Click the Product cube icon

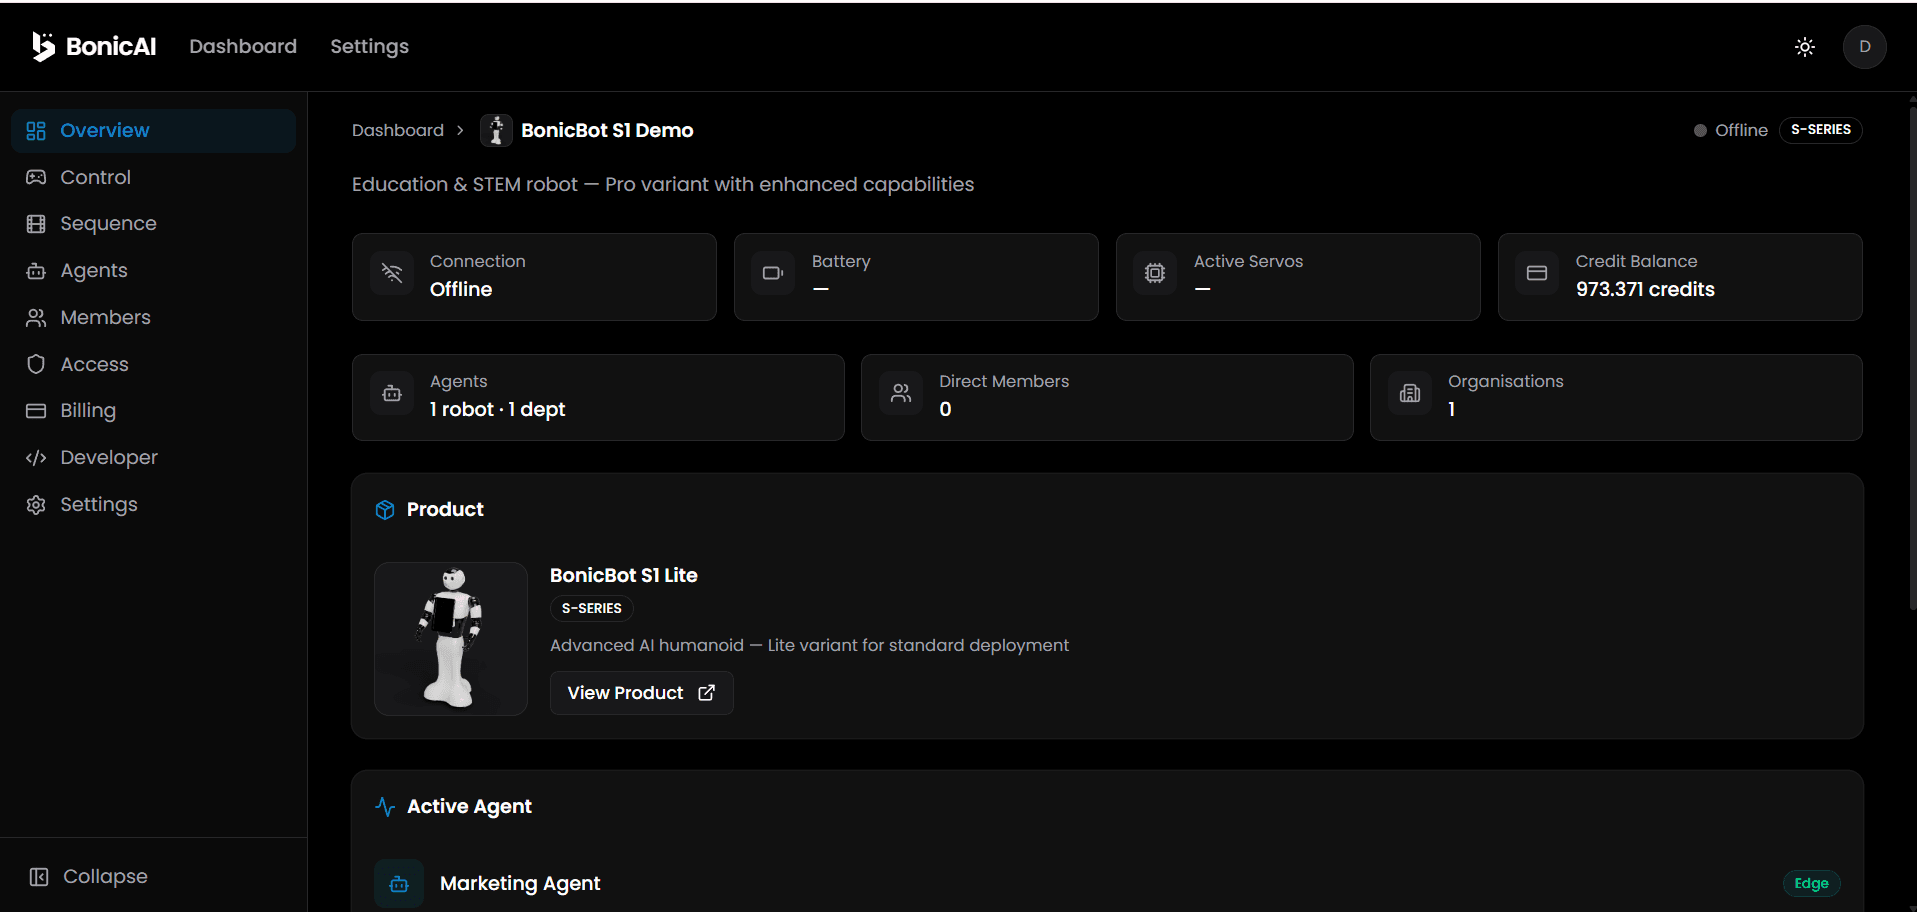click(385, 510)
